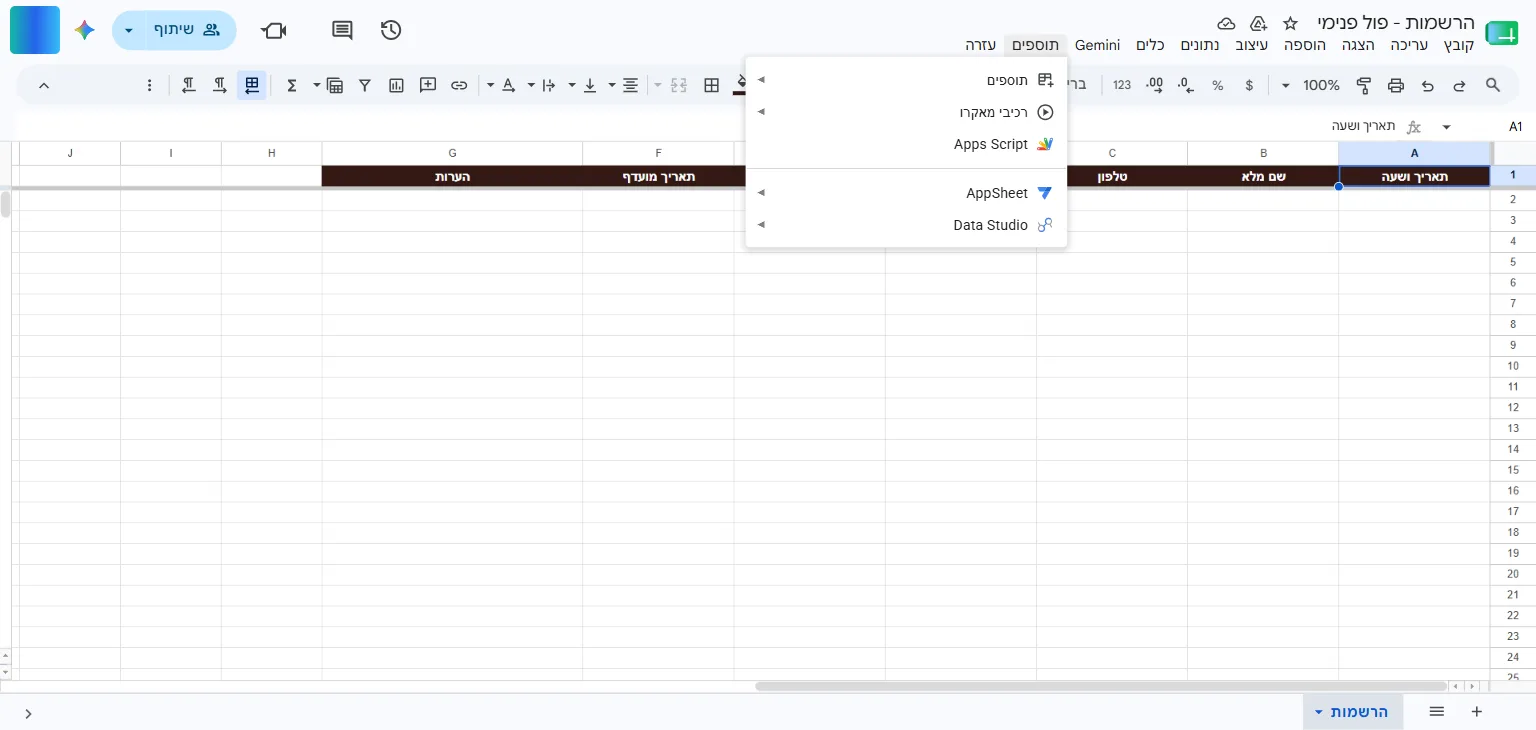Insert a comment from the toolbar
The height and width of the screenshot is (730, 1536).
[x=428, y=85]
